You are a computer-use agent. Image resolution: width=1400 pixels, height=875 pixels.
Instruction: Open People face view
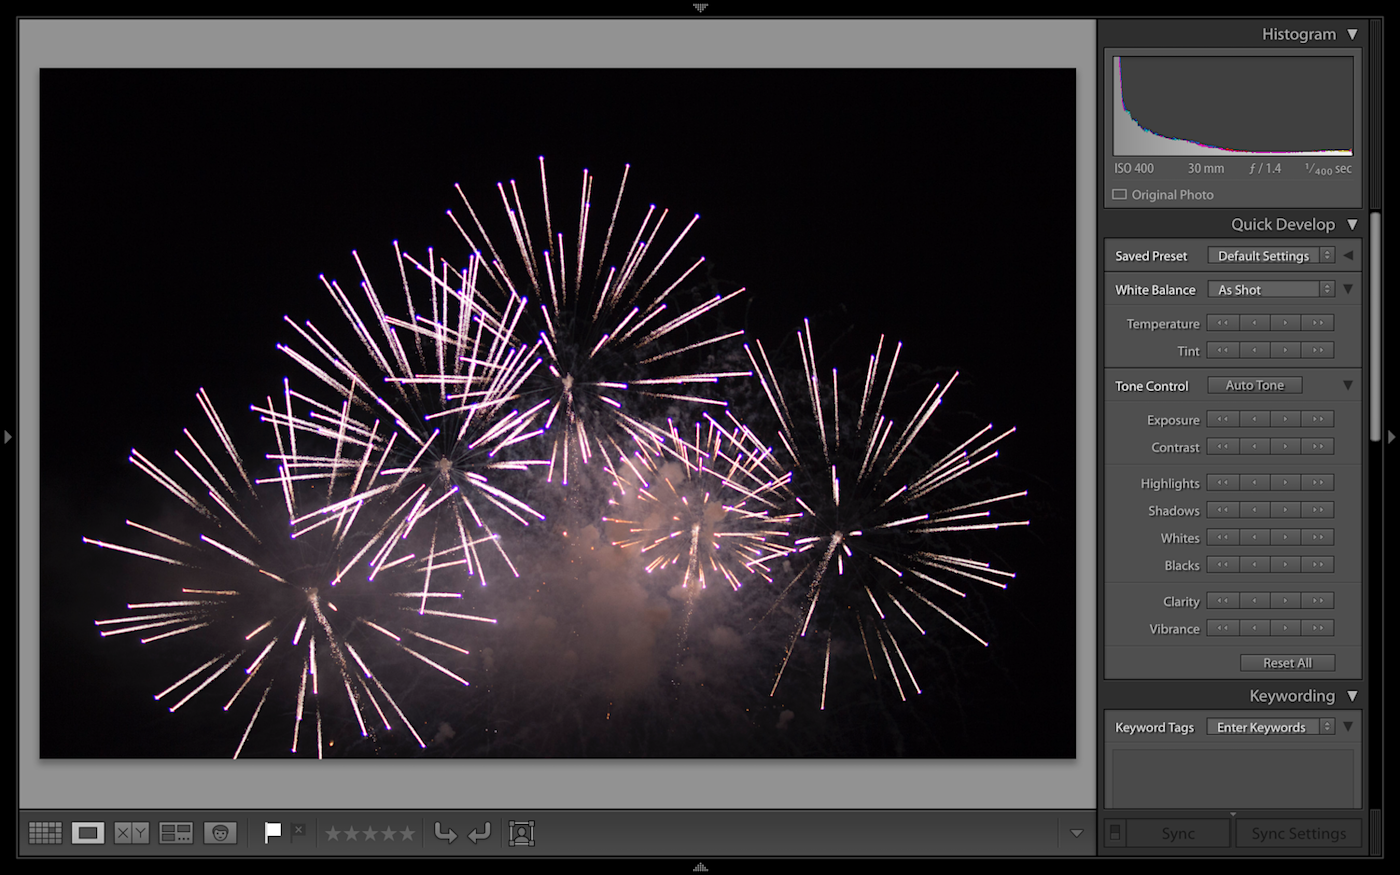click(220, 832)
